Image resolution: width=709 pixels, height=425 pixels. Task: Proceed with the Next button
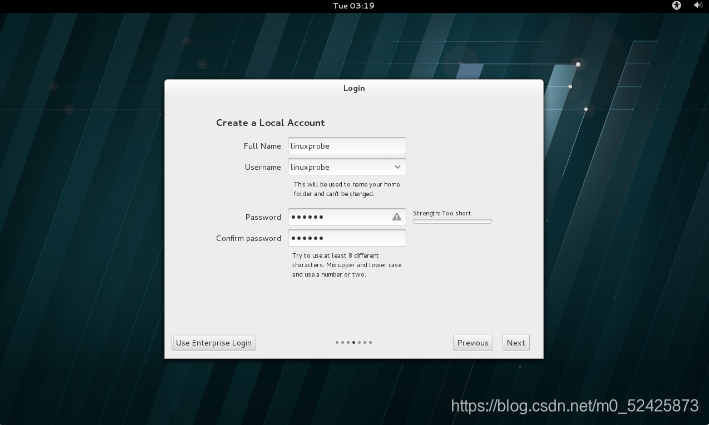(x=515, y=343)
